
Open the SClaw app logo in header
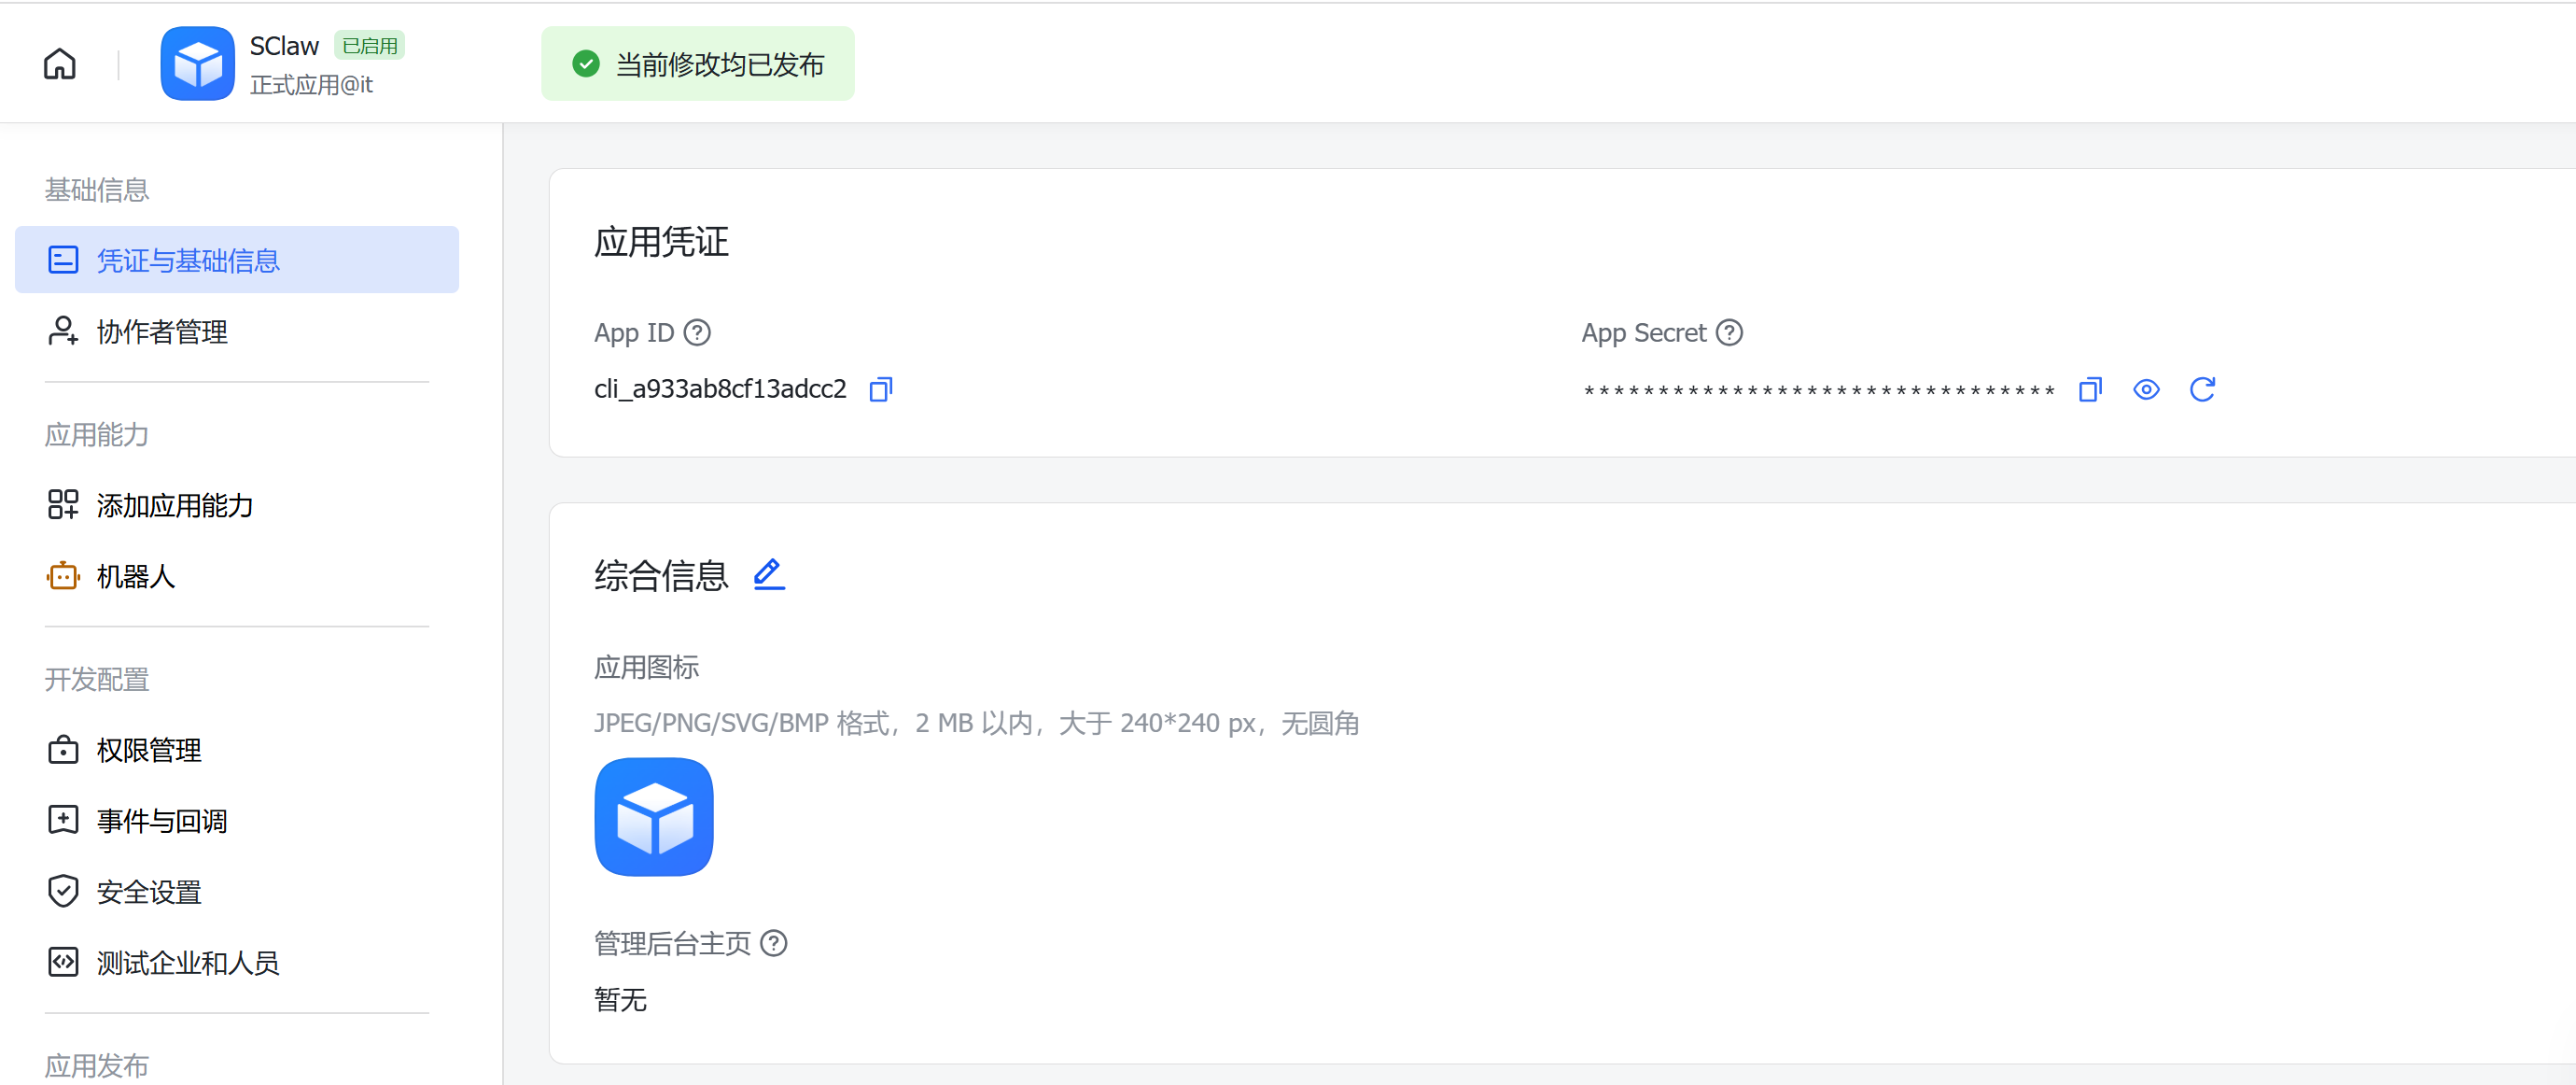click(x=198, y=64)
